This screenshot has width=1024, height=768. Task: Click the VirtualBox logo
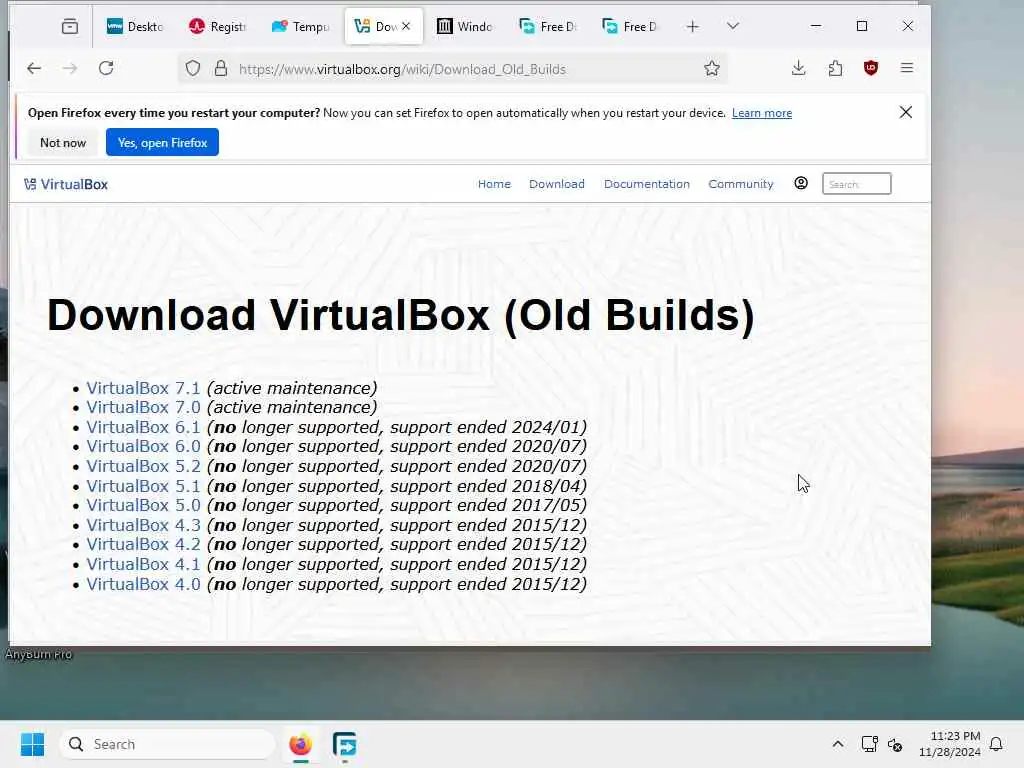pos(66,184)
